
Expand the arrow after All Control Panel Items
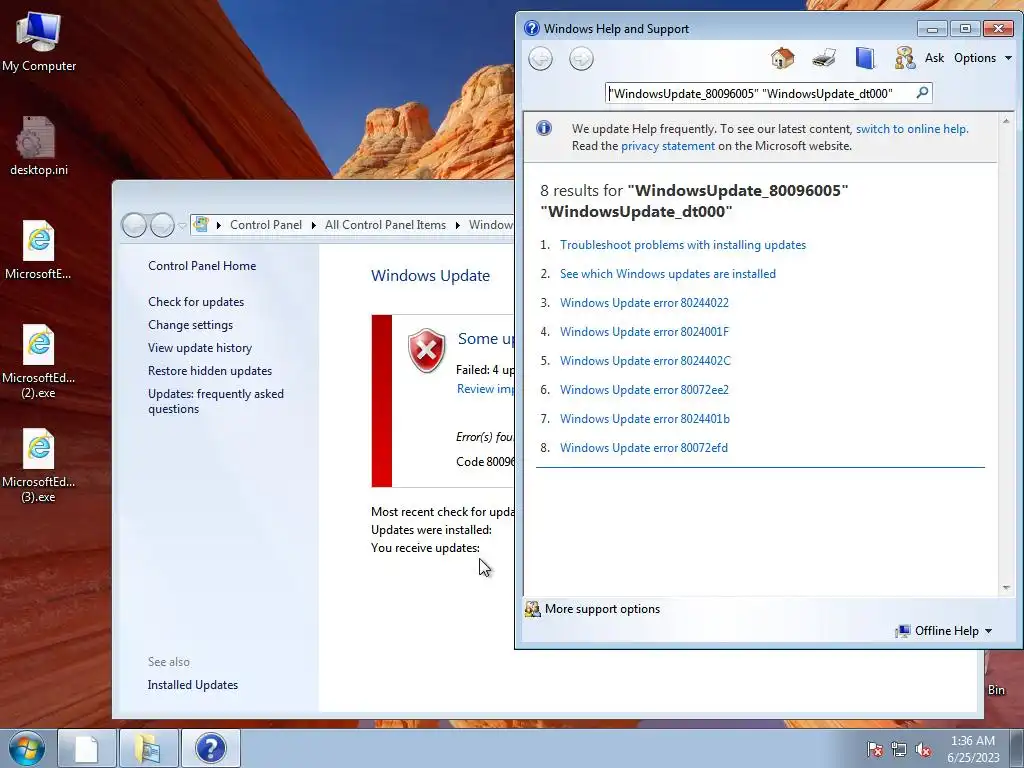click(458, 225)
